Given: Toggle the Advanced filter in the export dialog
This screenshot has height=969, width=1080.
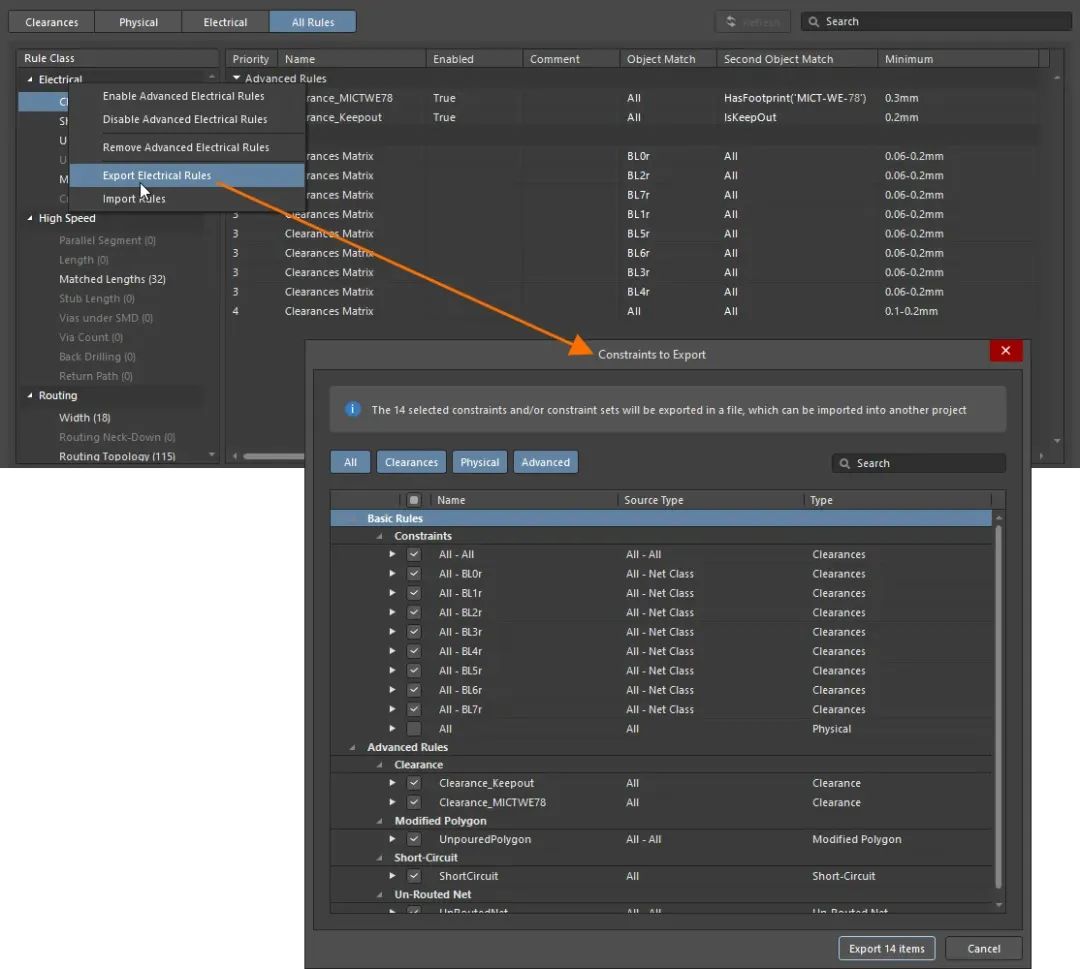Looking at the screenshot, I should point(546,462).
